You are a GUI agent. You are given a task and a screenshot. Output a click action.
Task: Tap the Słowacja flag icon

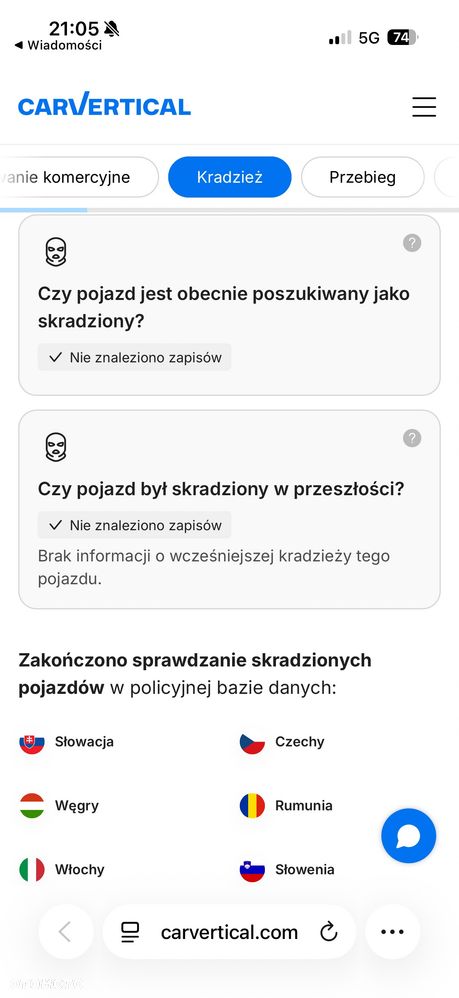tap(32, 742)
